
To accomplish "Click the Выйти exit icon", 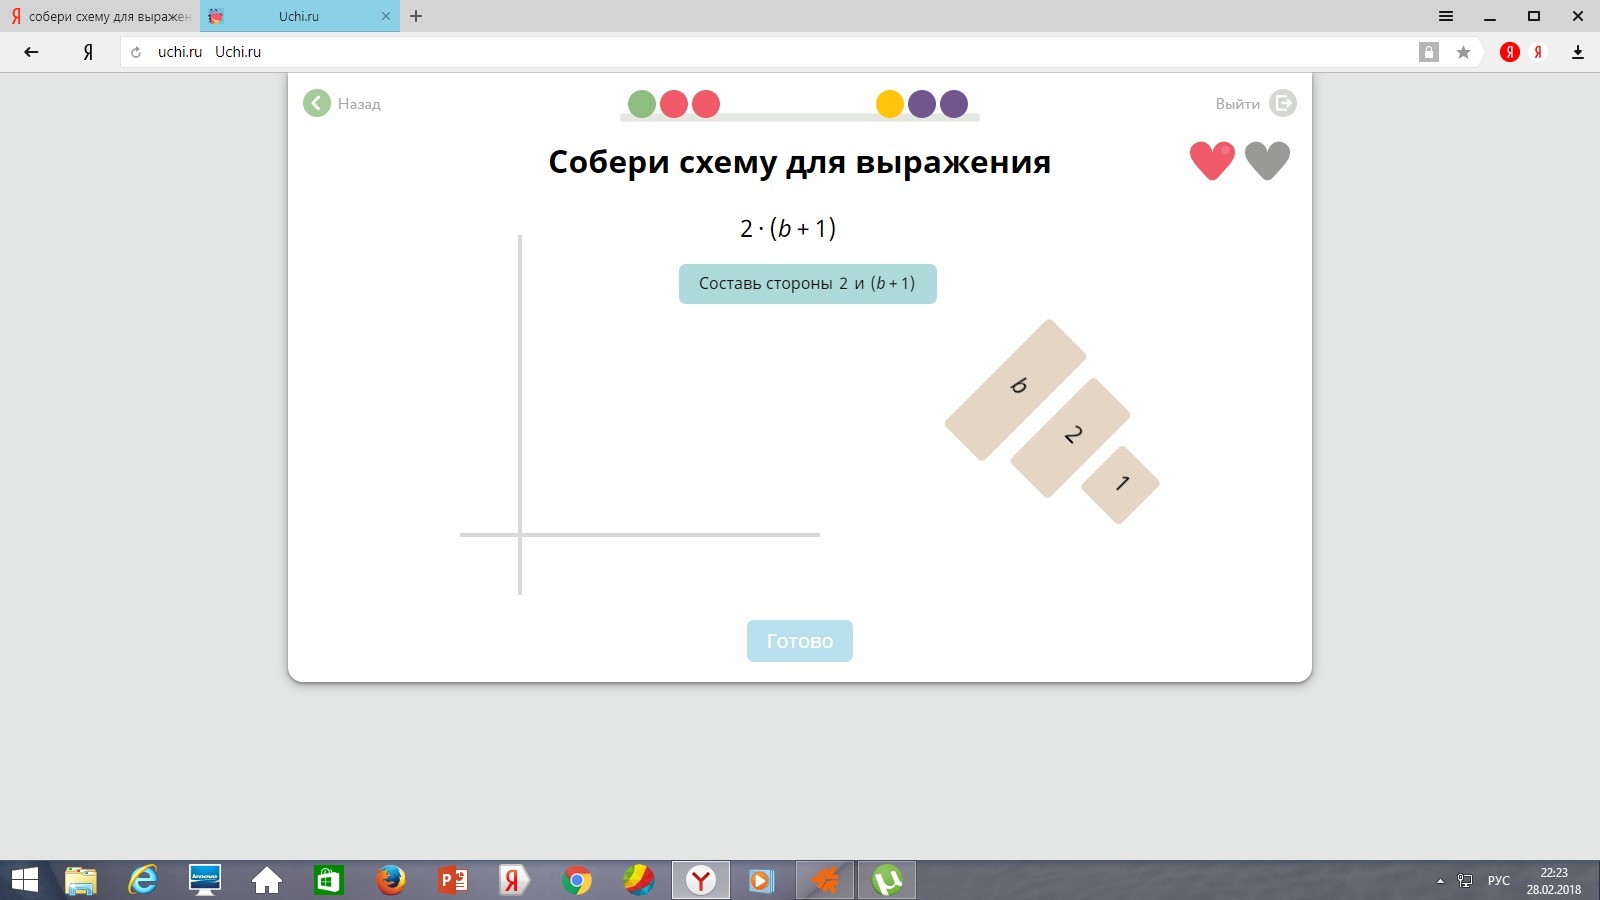I will pos(1282,103).
